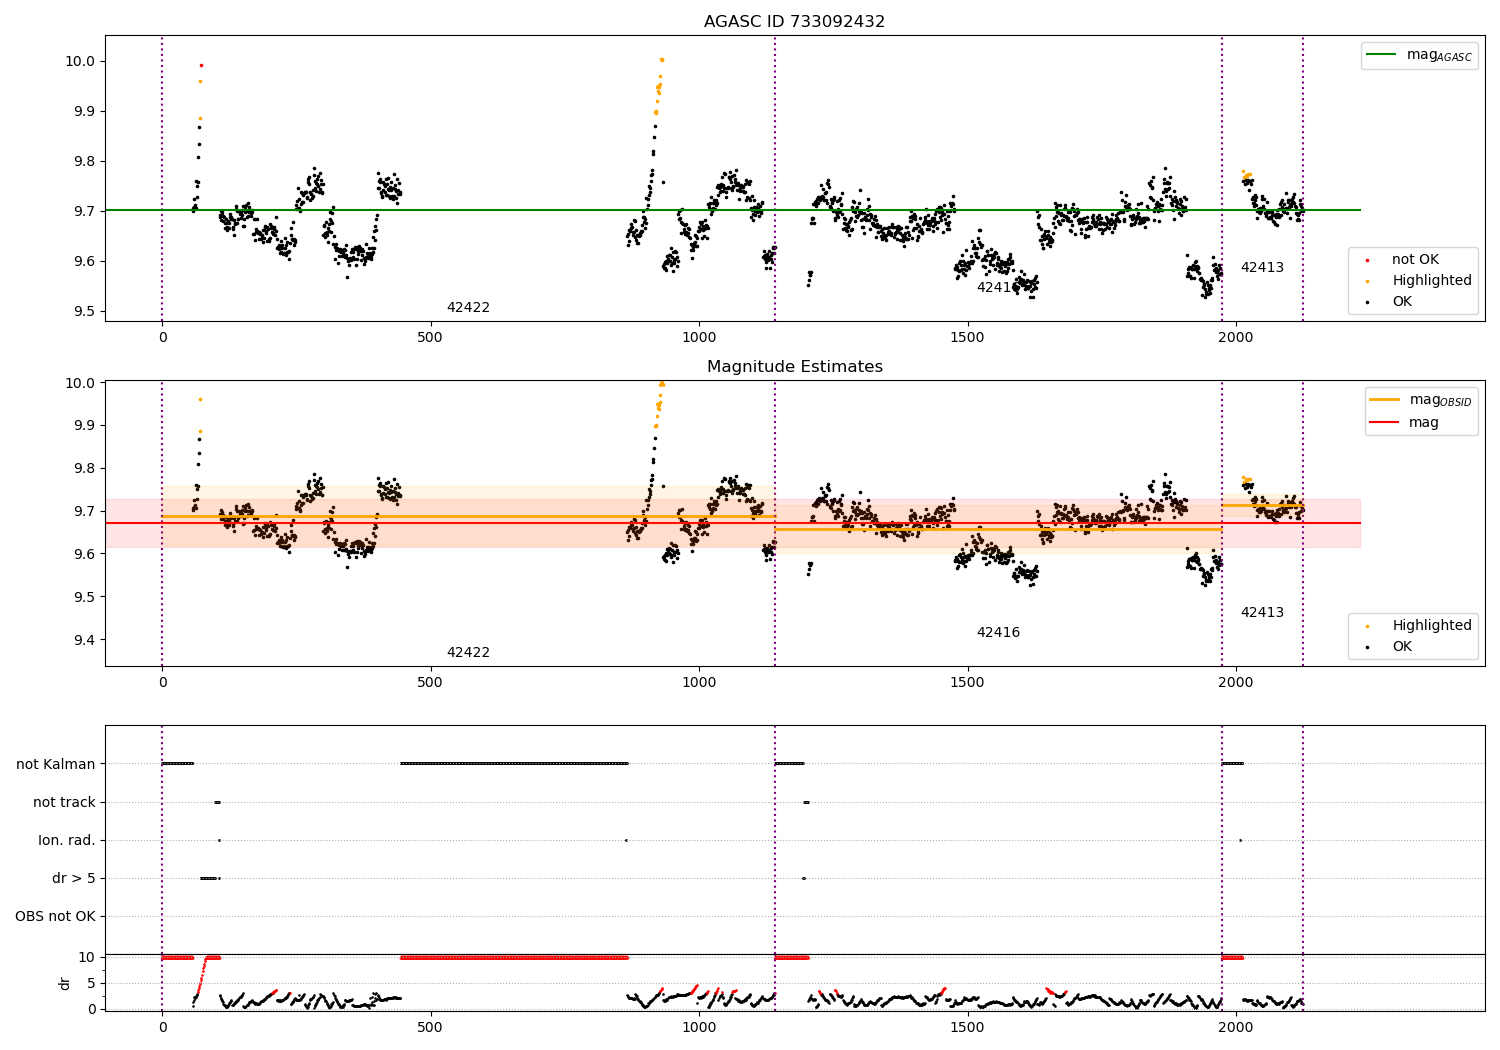
Task: Click the "Magnitude Estimates" panel title
Action: [794, 367]
